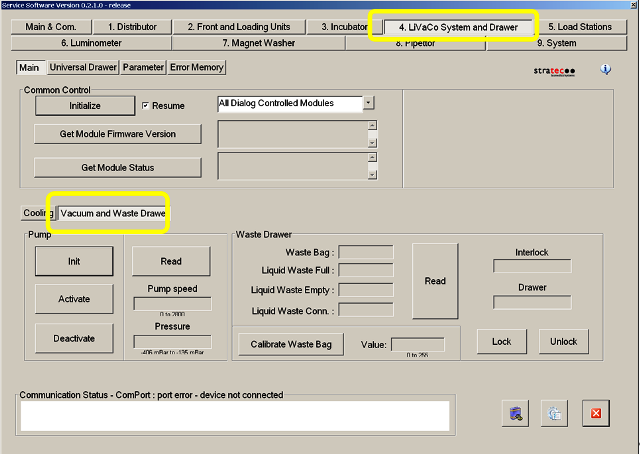Switch to the 6. Luminometer tab
Viewport: 640px width, 454px height.
click(92, 43)
